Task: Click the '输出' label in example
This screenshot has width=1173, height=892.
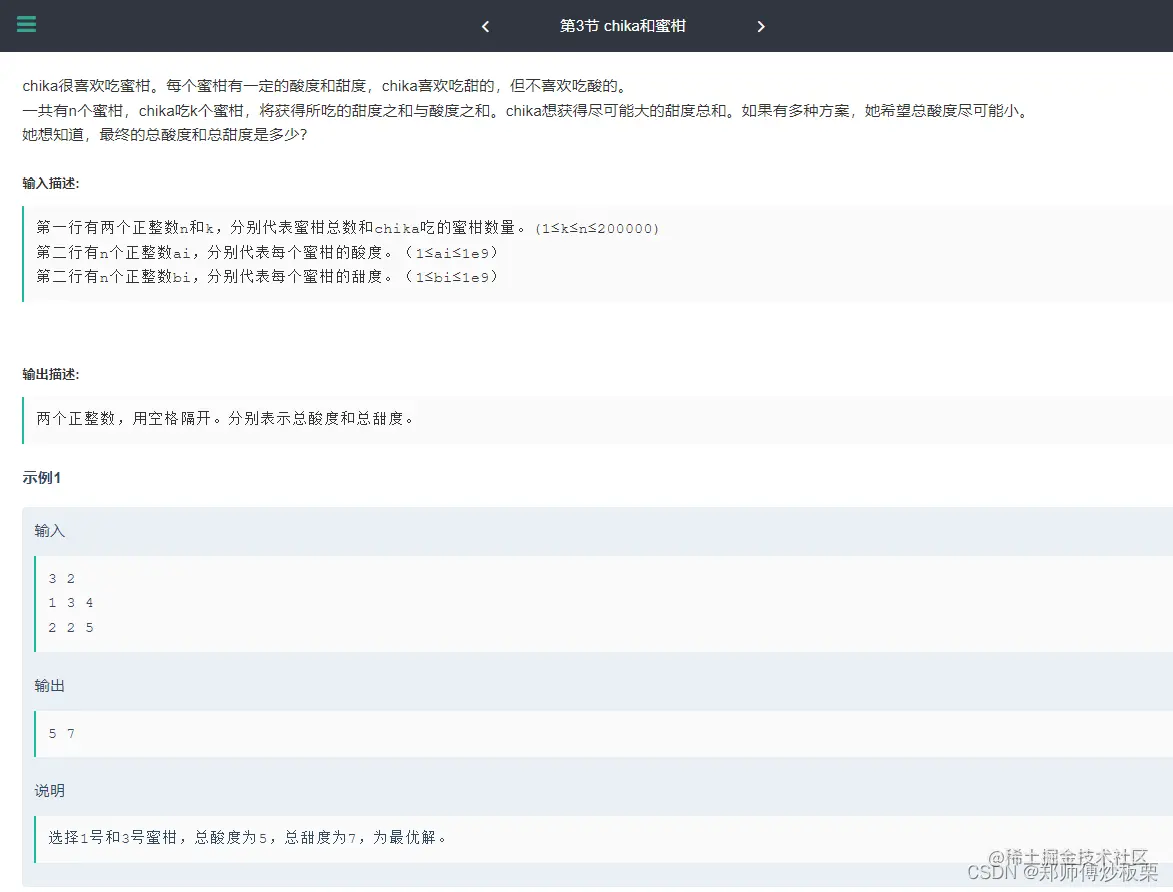Action: pyautogui.click(x=49, y=685)
